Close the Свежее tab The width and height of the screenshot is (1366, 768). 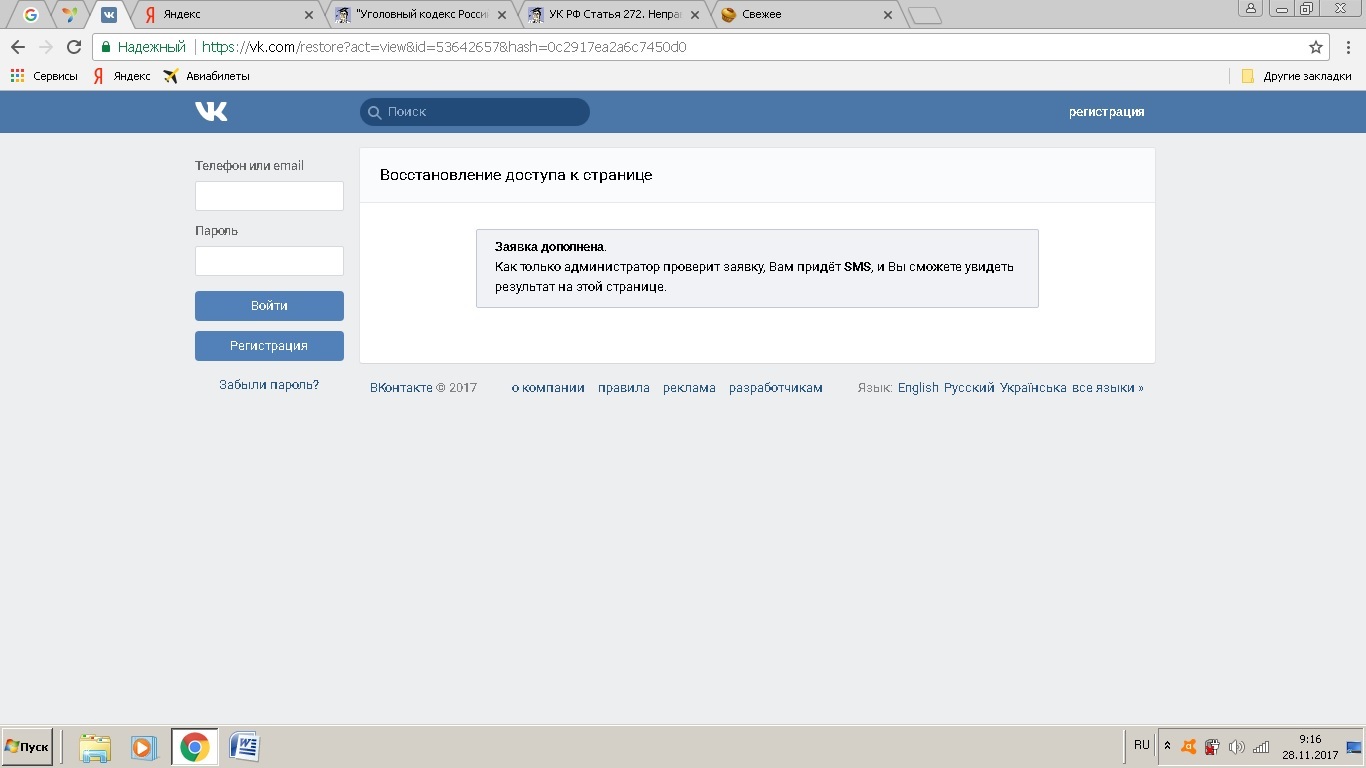click(x=888, y=15)
